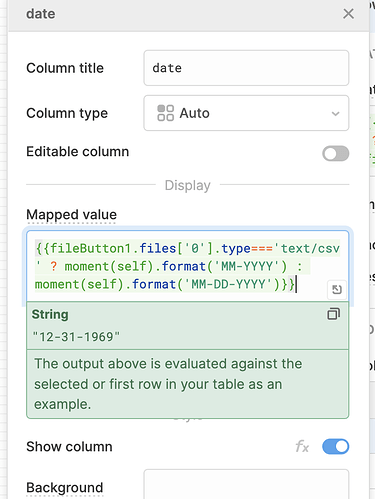The width and height of the screenshot is (375, 499).
Task: Click the Show column label
Action: 69,447
